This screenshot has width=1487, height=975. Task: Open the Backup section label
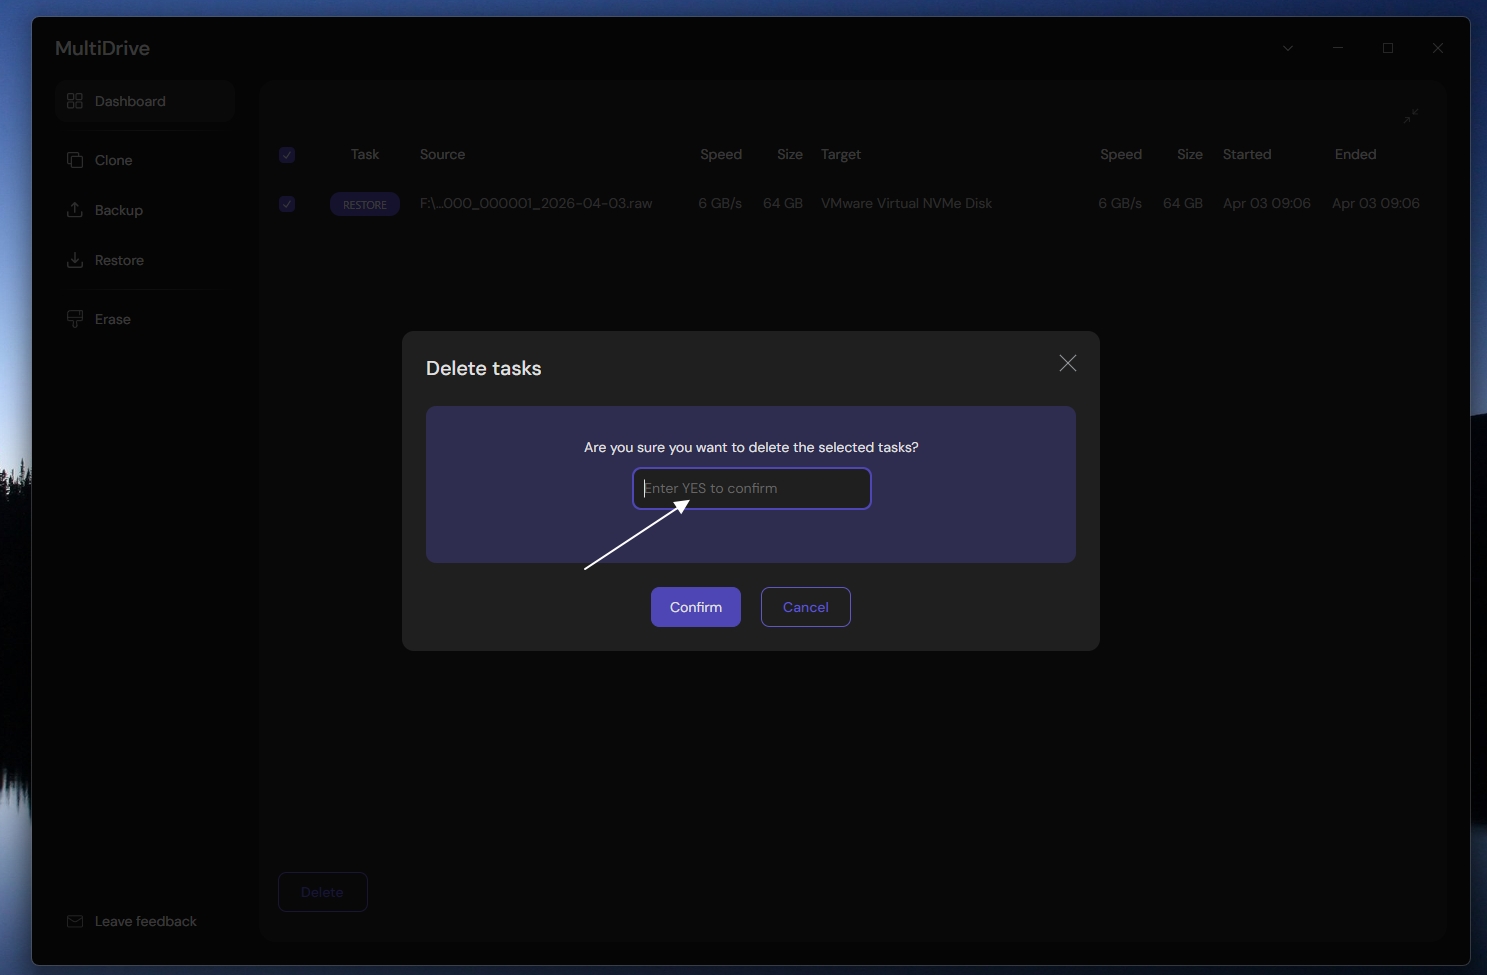pyautogui.click(x=119, y=210)
